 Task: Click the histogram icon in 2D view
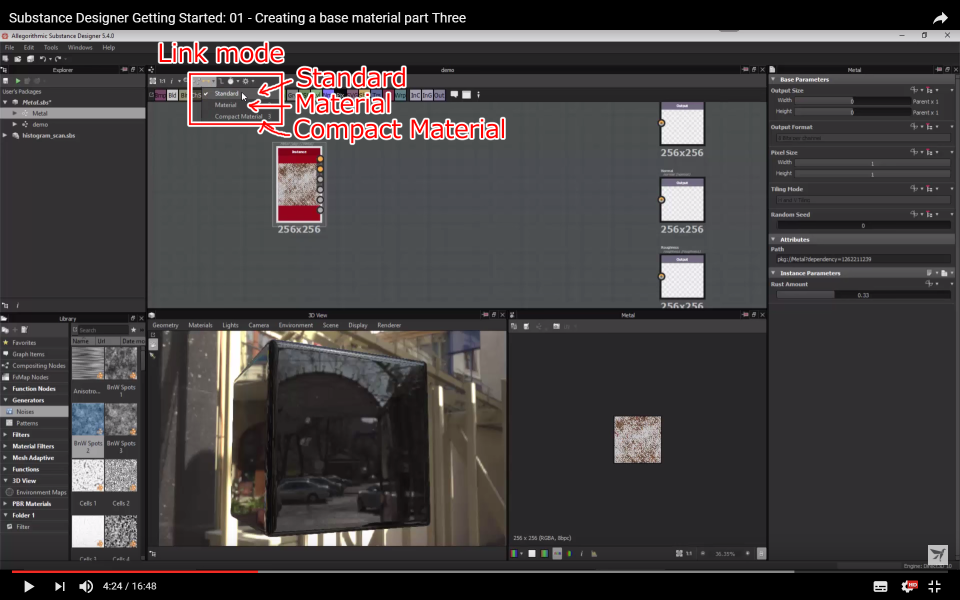(594, 553)
